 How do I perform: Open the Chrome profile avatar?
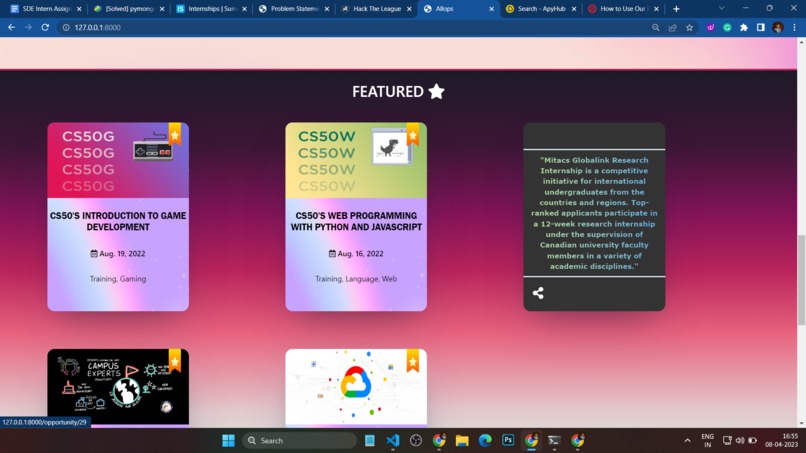778,27
